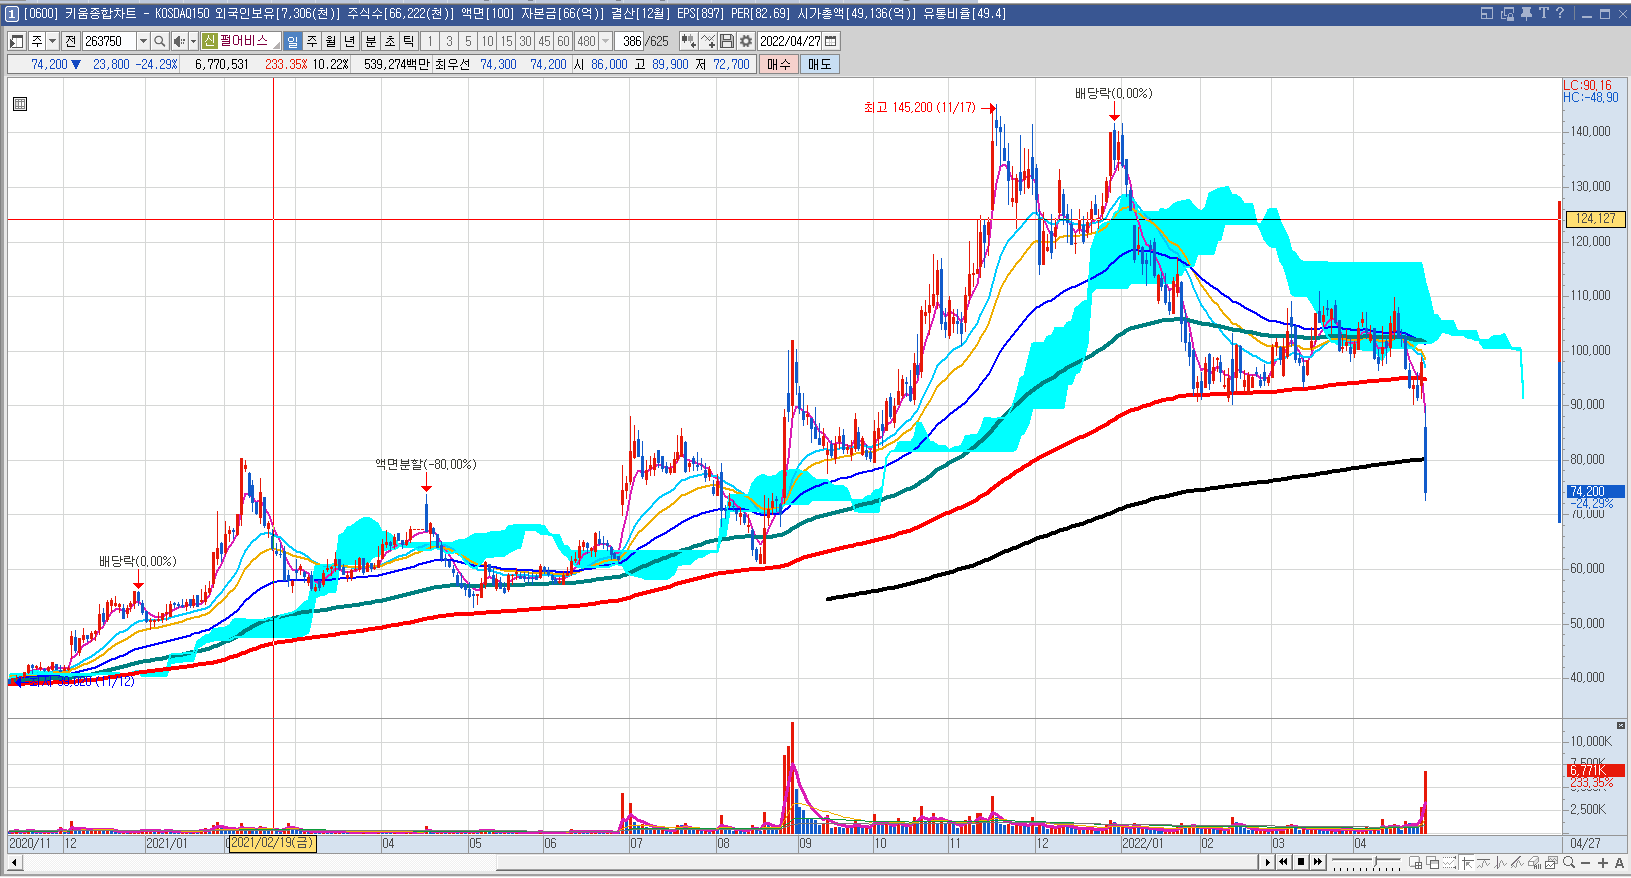The image size is (1631, 878).
Task: Select the 30 interval button
Action: tap(525, 41)
